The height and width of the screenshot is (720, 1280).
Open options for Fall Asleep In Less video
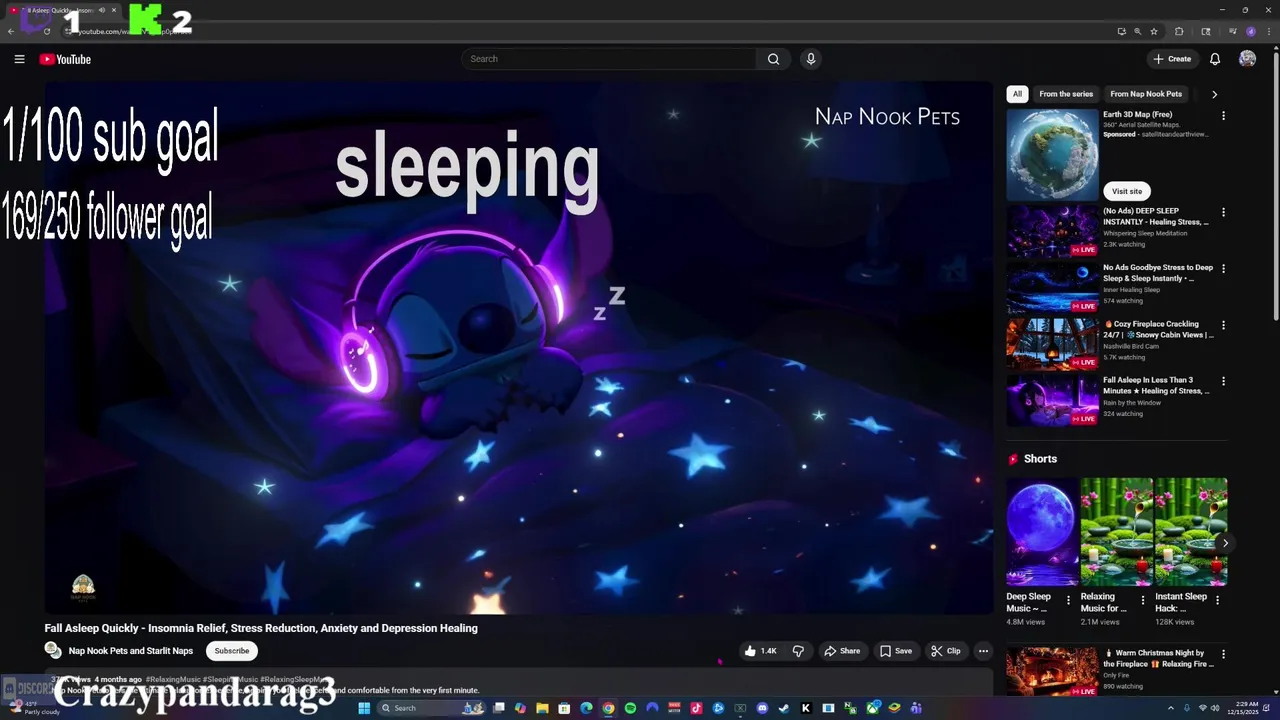(x=1223, y=381)
